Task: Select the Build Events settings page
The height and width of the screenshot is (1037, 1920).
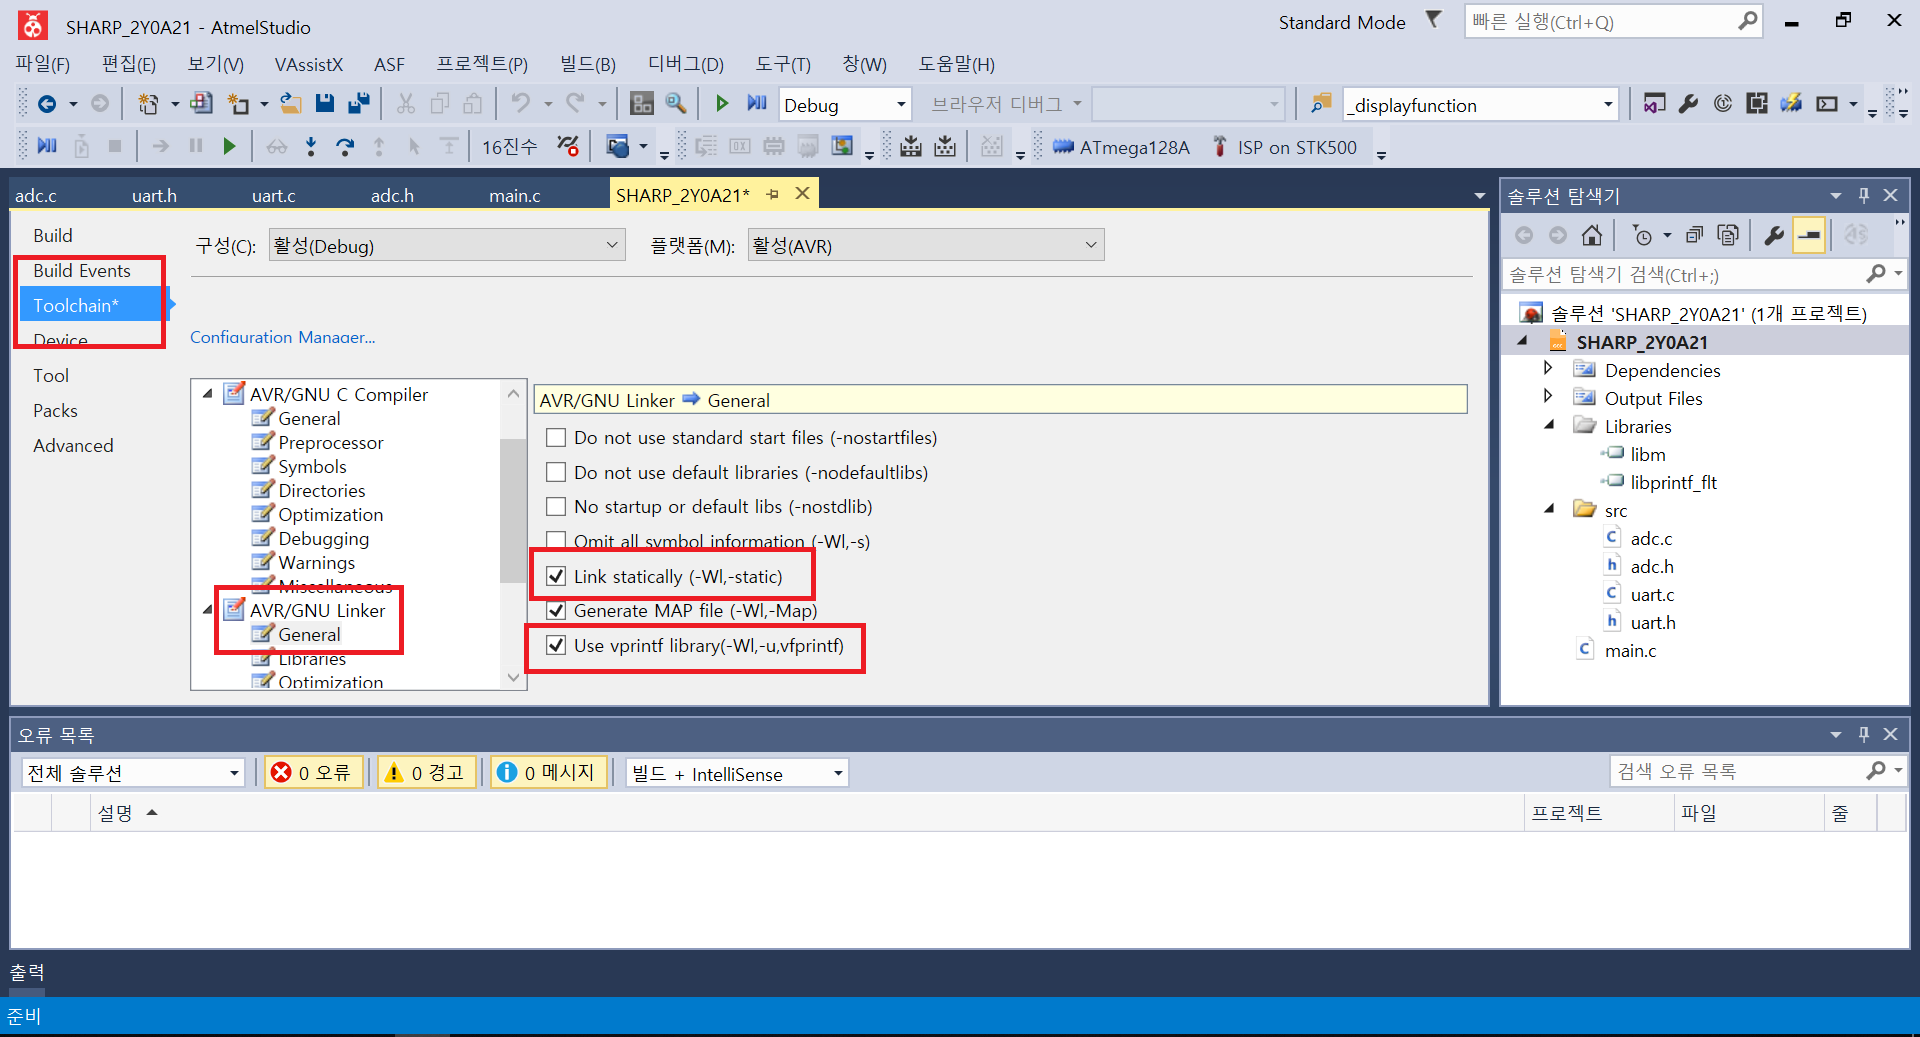Action: point(82,270)
